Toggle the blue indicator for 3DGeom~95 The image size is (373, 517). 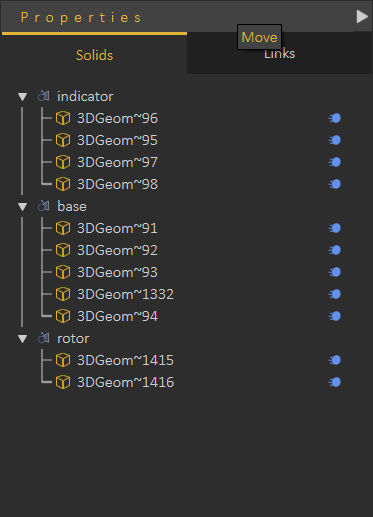pos(335,140)
